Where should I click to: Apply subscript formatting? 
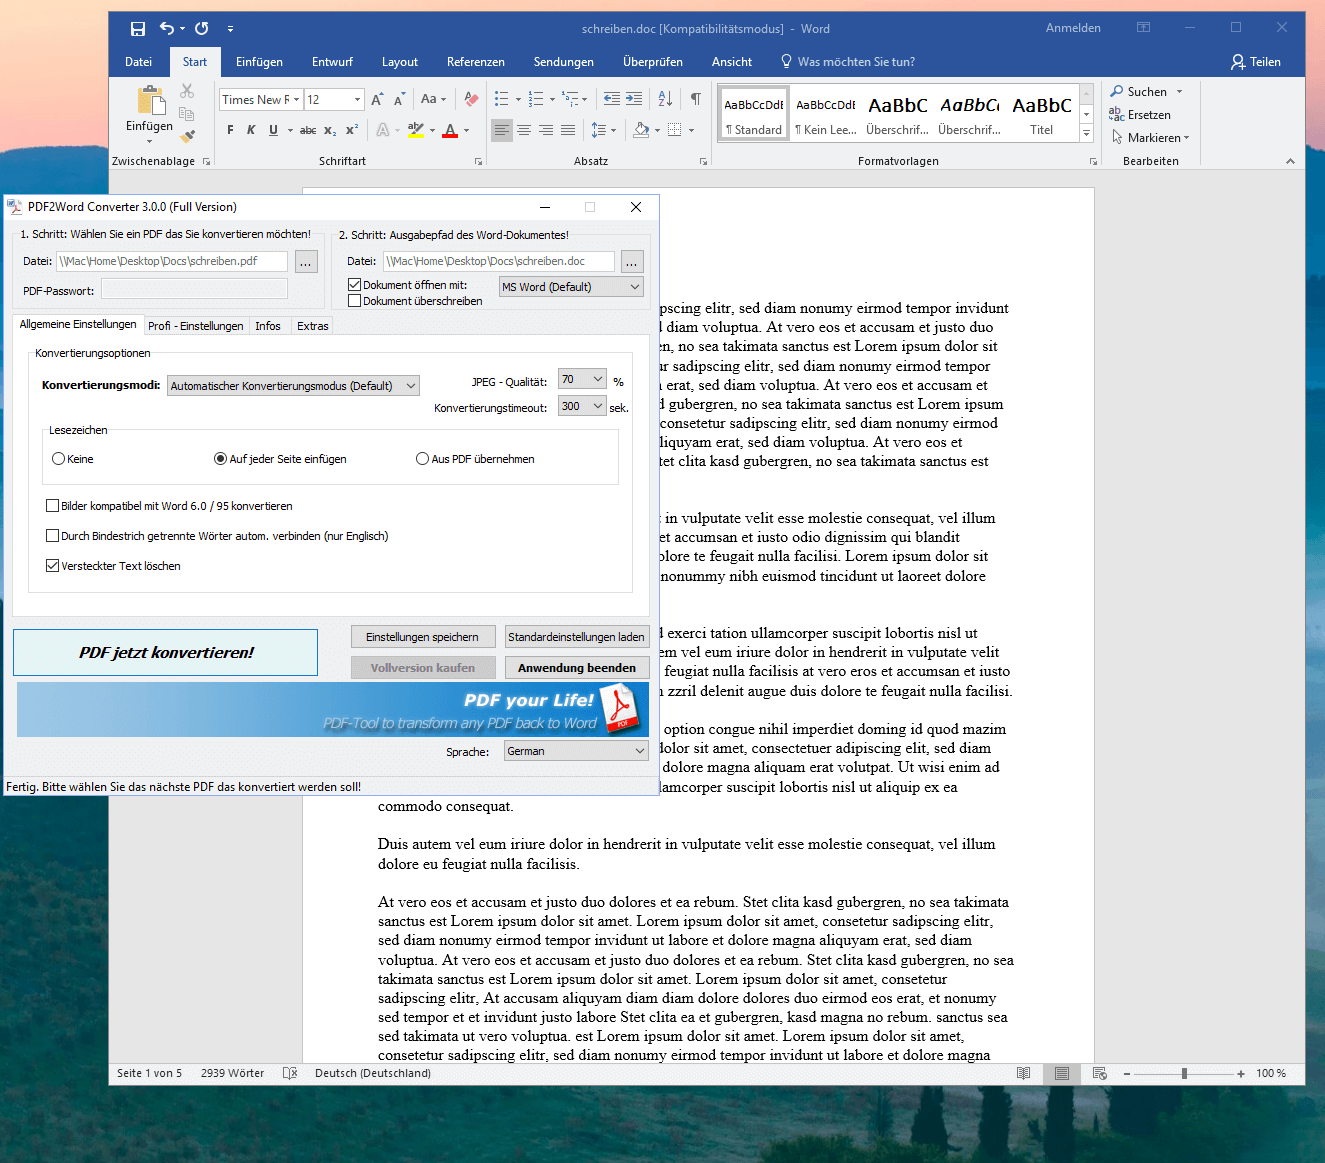tap(330, 130)
